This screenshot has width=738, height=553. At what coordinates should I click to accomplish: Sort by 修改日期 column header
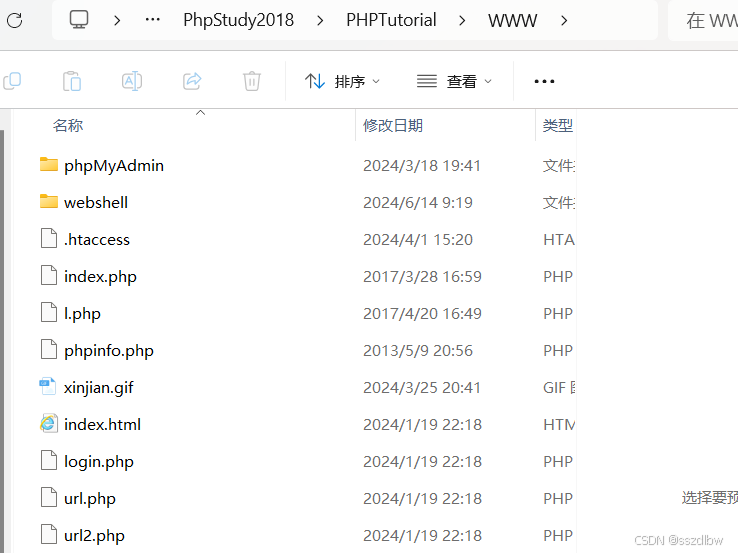(393, 126)
